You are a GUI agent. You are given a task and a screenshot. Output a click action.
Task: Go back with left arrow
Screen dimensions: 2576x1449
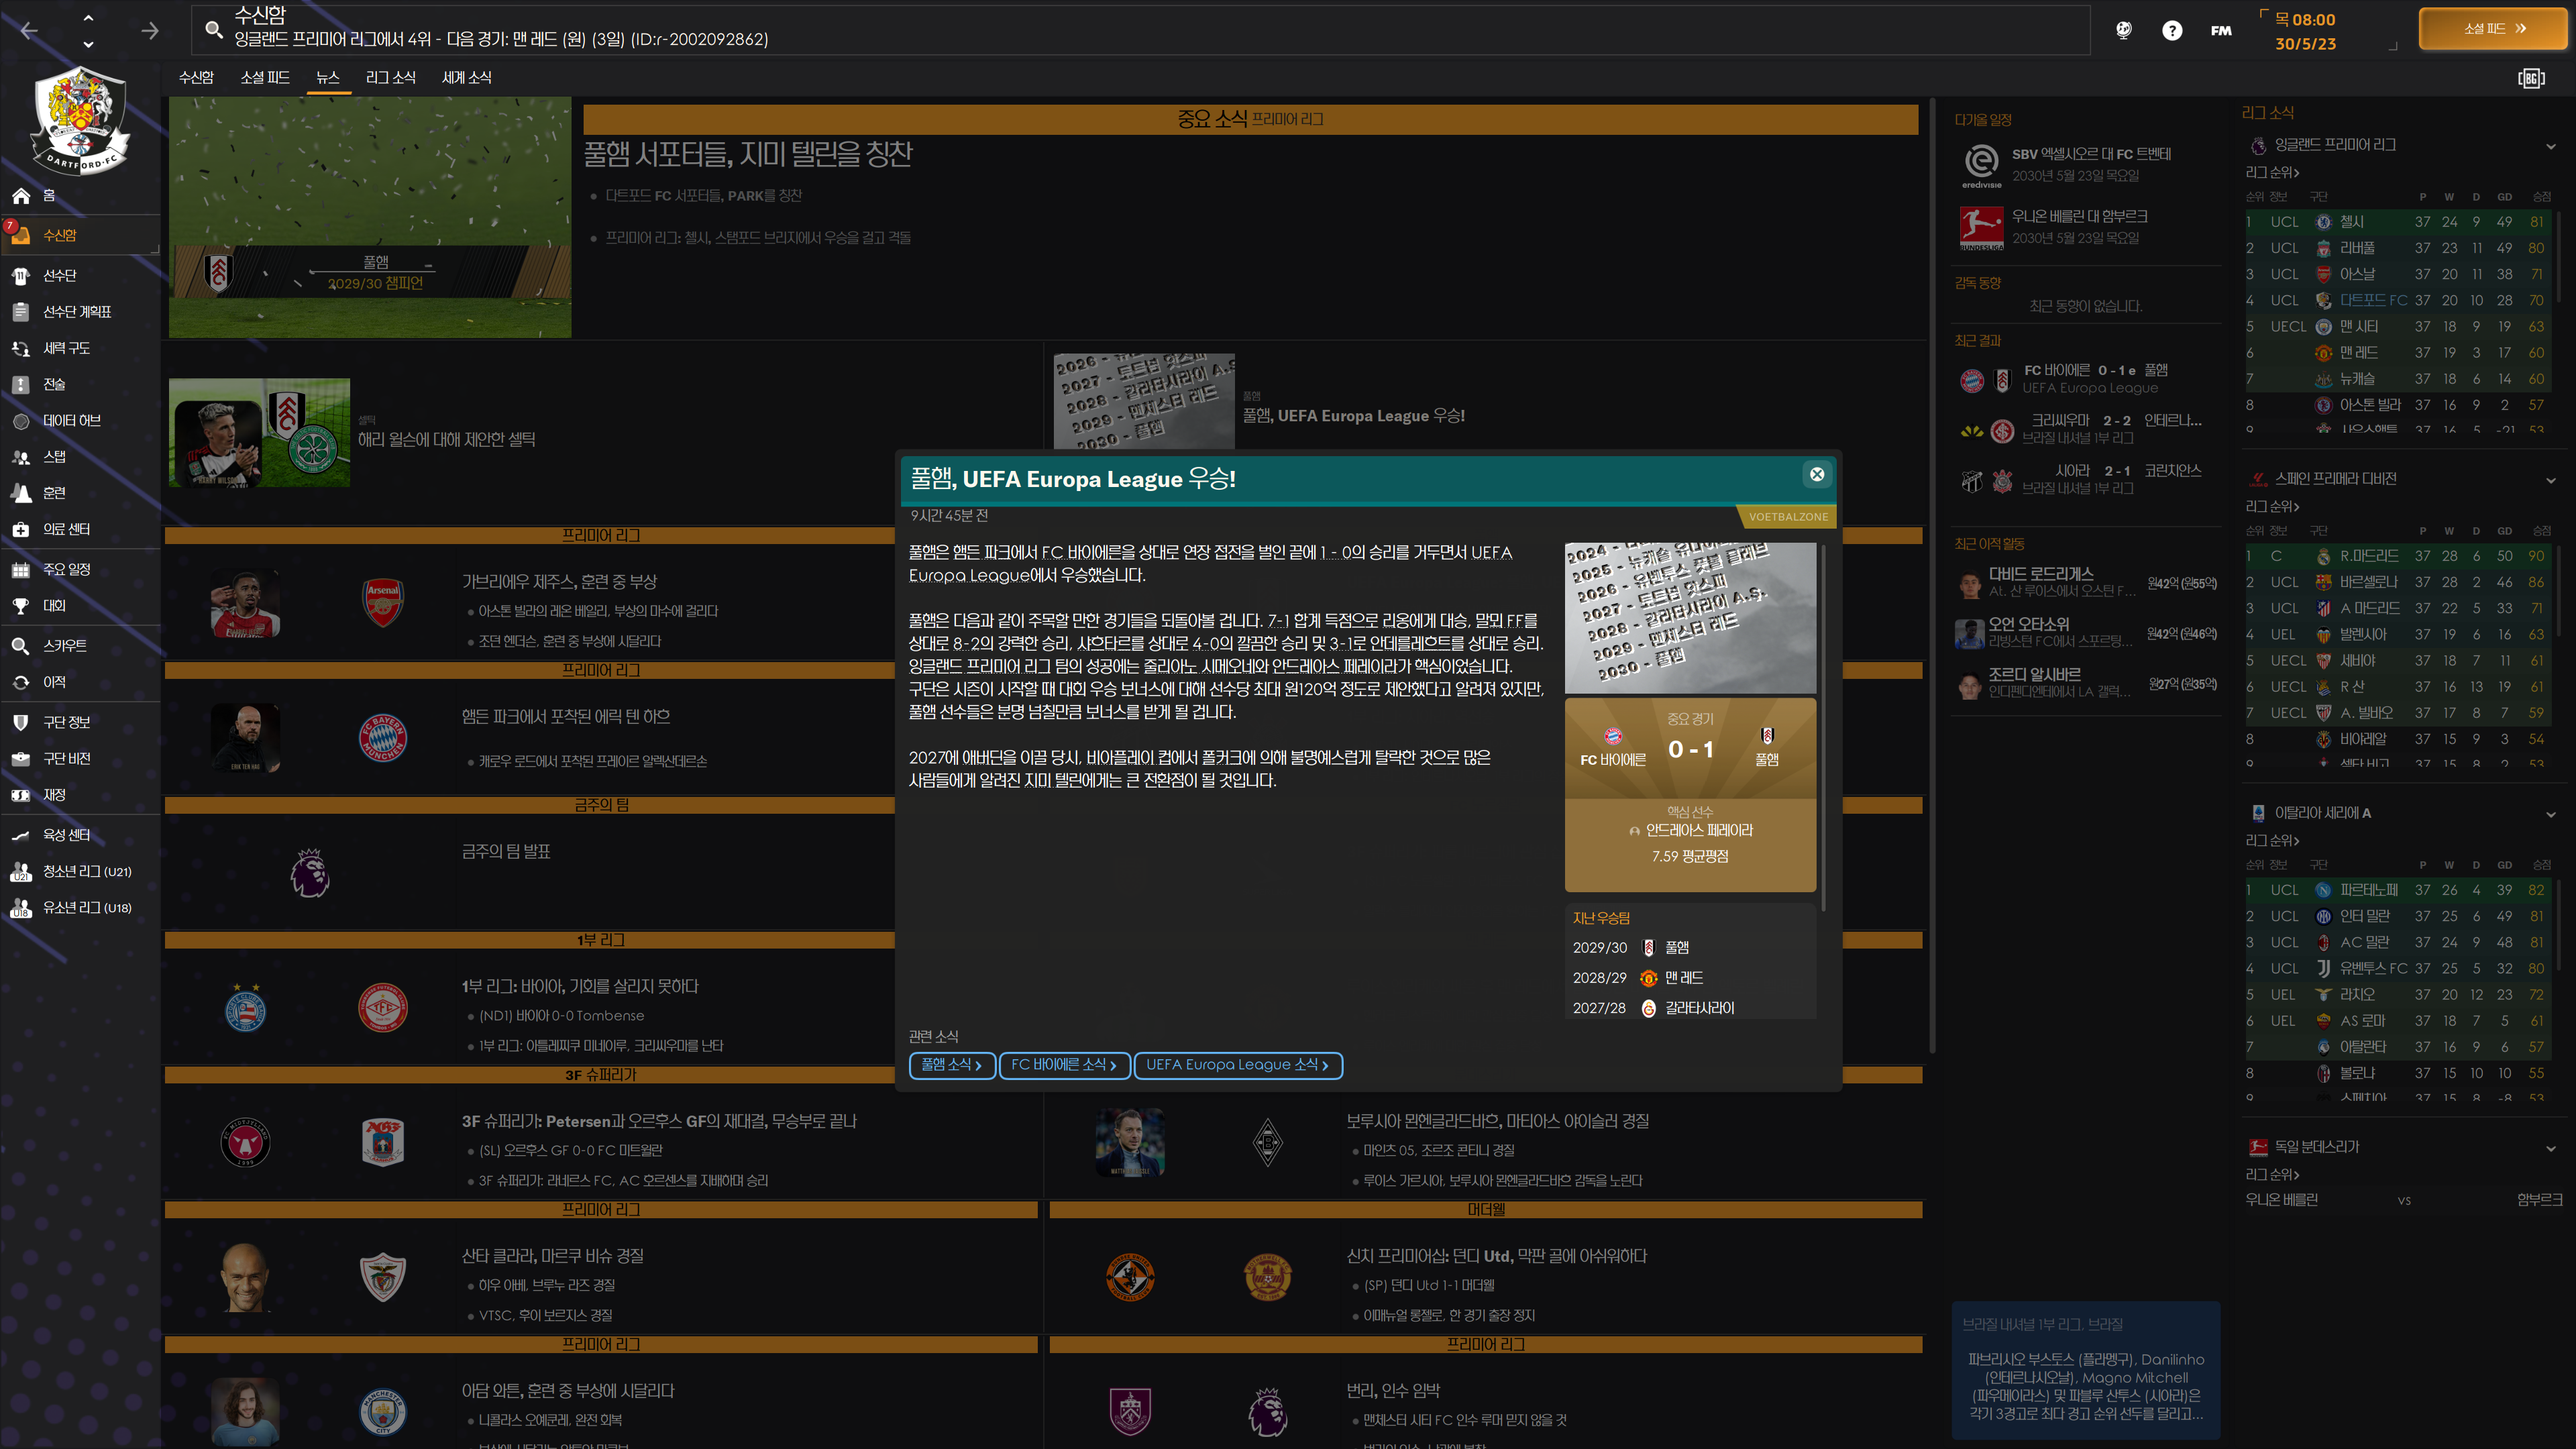[x=29, y=31]
